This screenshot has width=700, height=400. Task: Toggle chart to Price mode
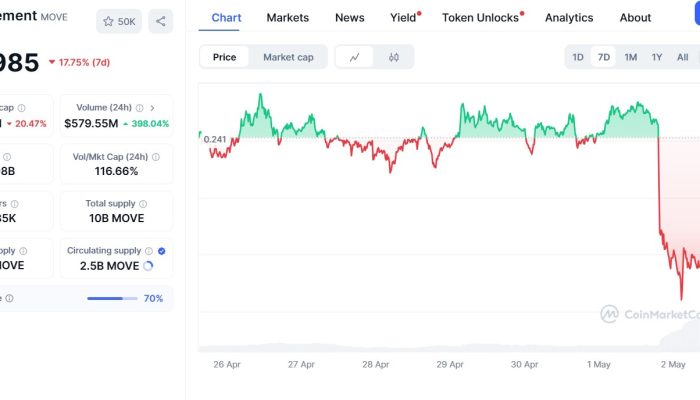pyautogui.click(x=225, y=57)
